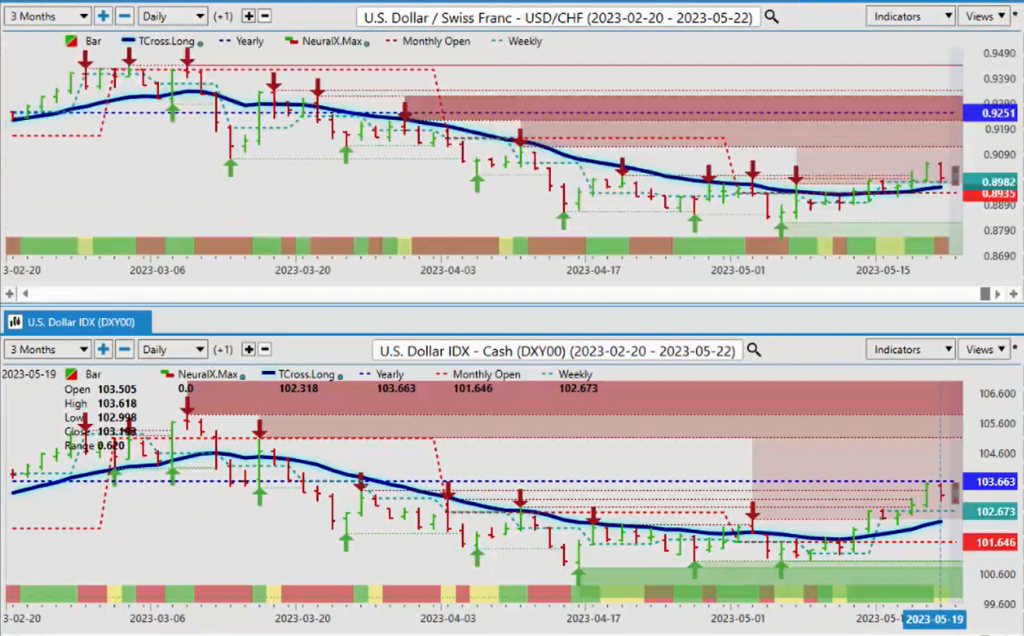The image size is (1024, 636).
Task: Zoom out with blue minus on DXY00 chart
Action: click(124, 349)
